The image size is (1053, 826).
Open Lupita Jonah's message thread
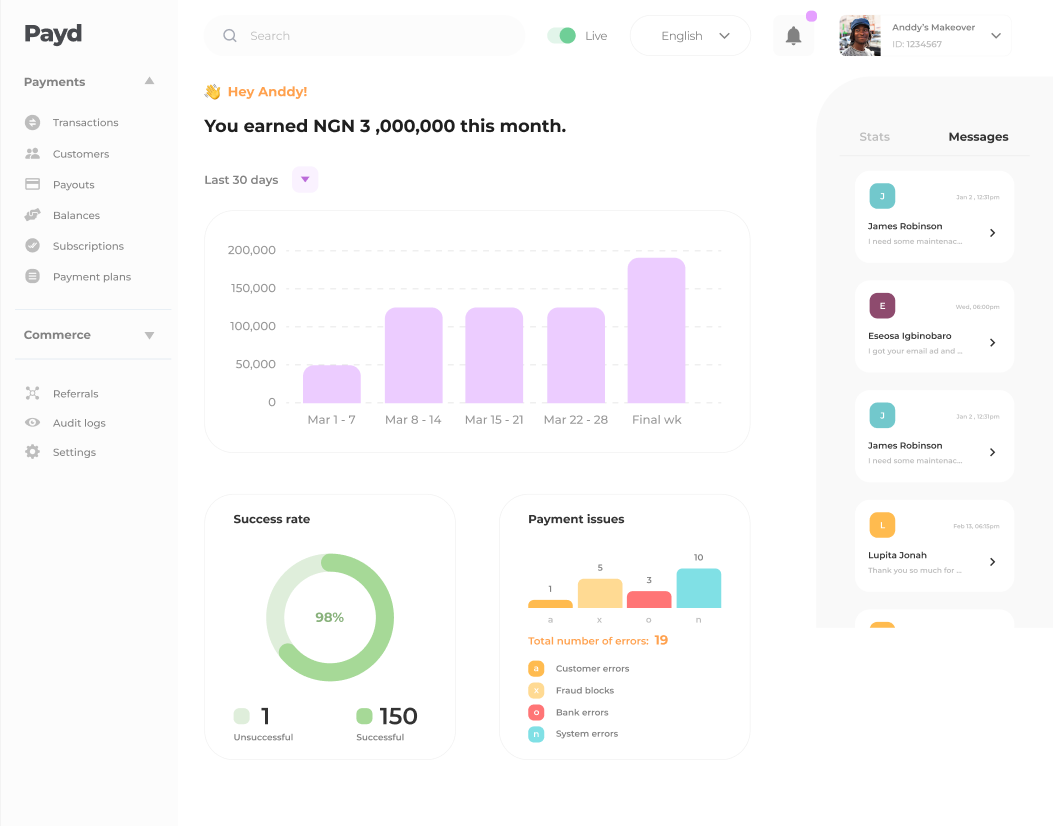click(x=933, y=546)
